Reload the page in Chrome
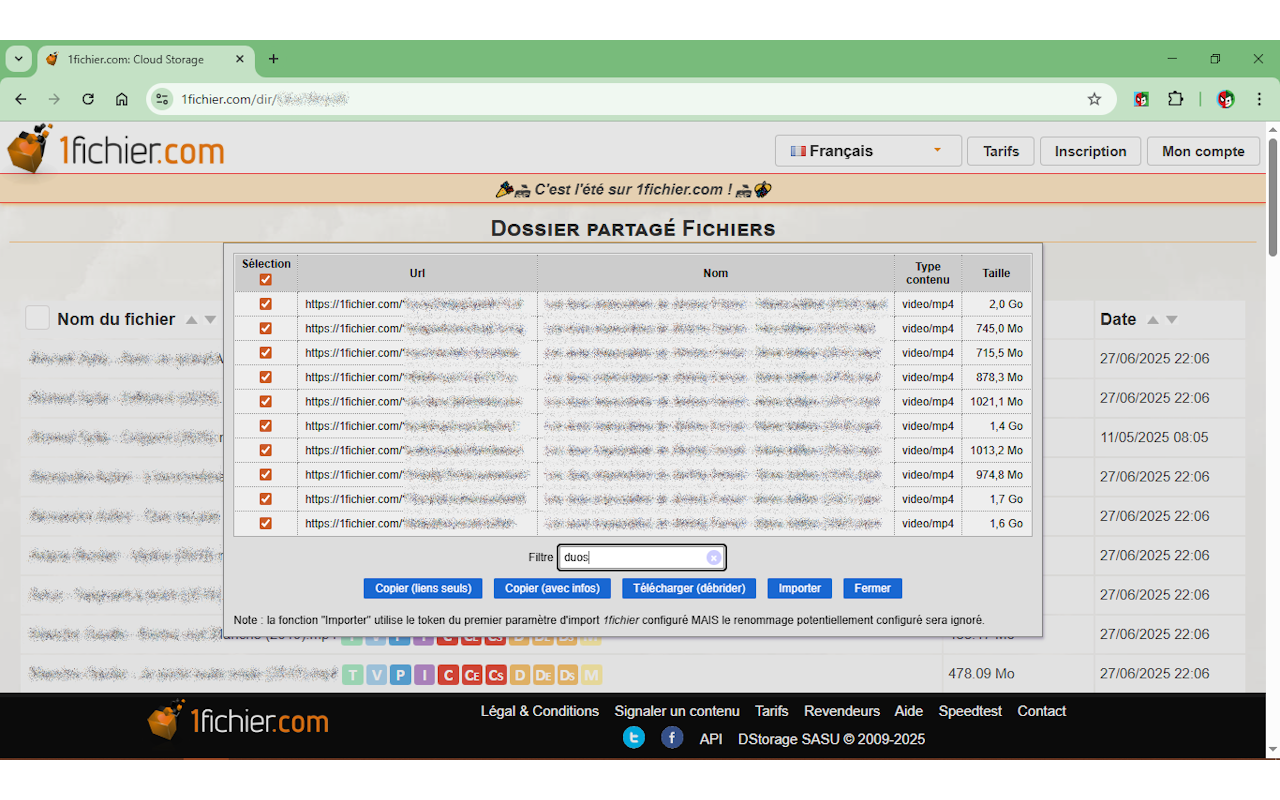The image size is (1280, 800). click(x=88, y=99)
